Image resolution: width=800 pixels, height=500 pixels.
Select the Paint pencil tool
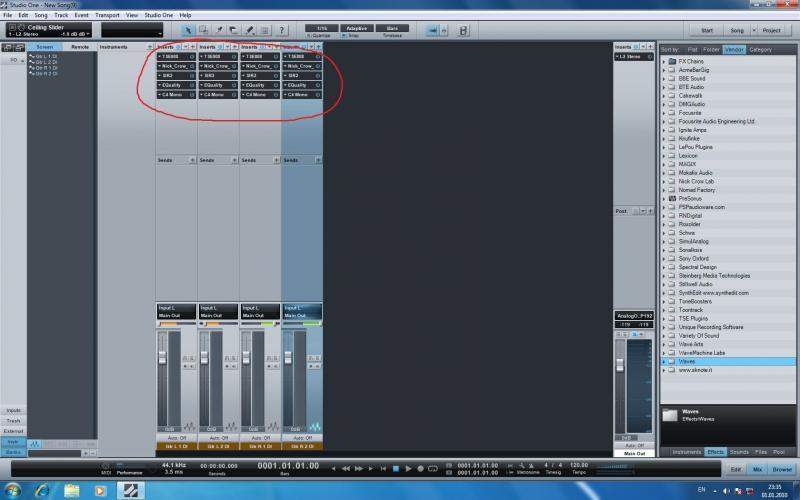(250, 31)
